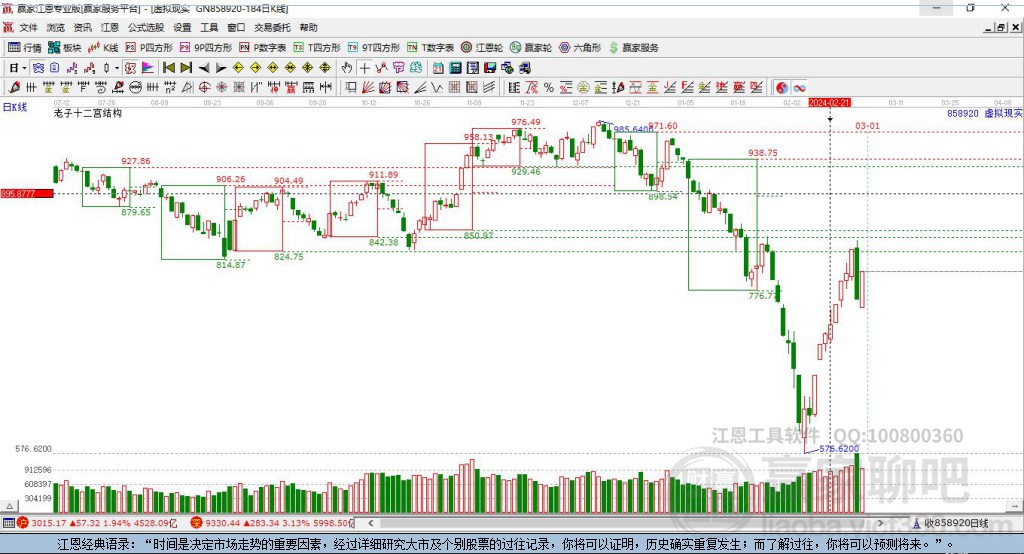The image size is (1024, 554).
Task: Select the parallel lines tool
Action: tap(488, 88)
